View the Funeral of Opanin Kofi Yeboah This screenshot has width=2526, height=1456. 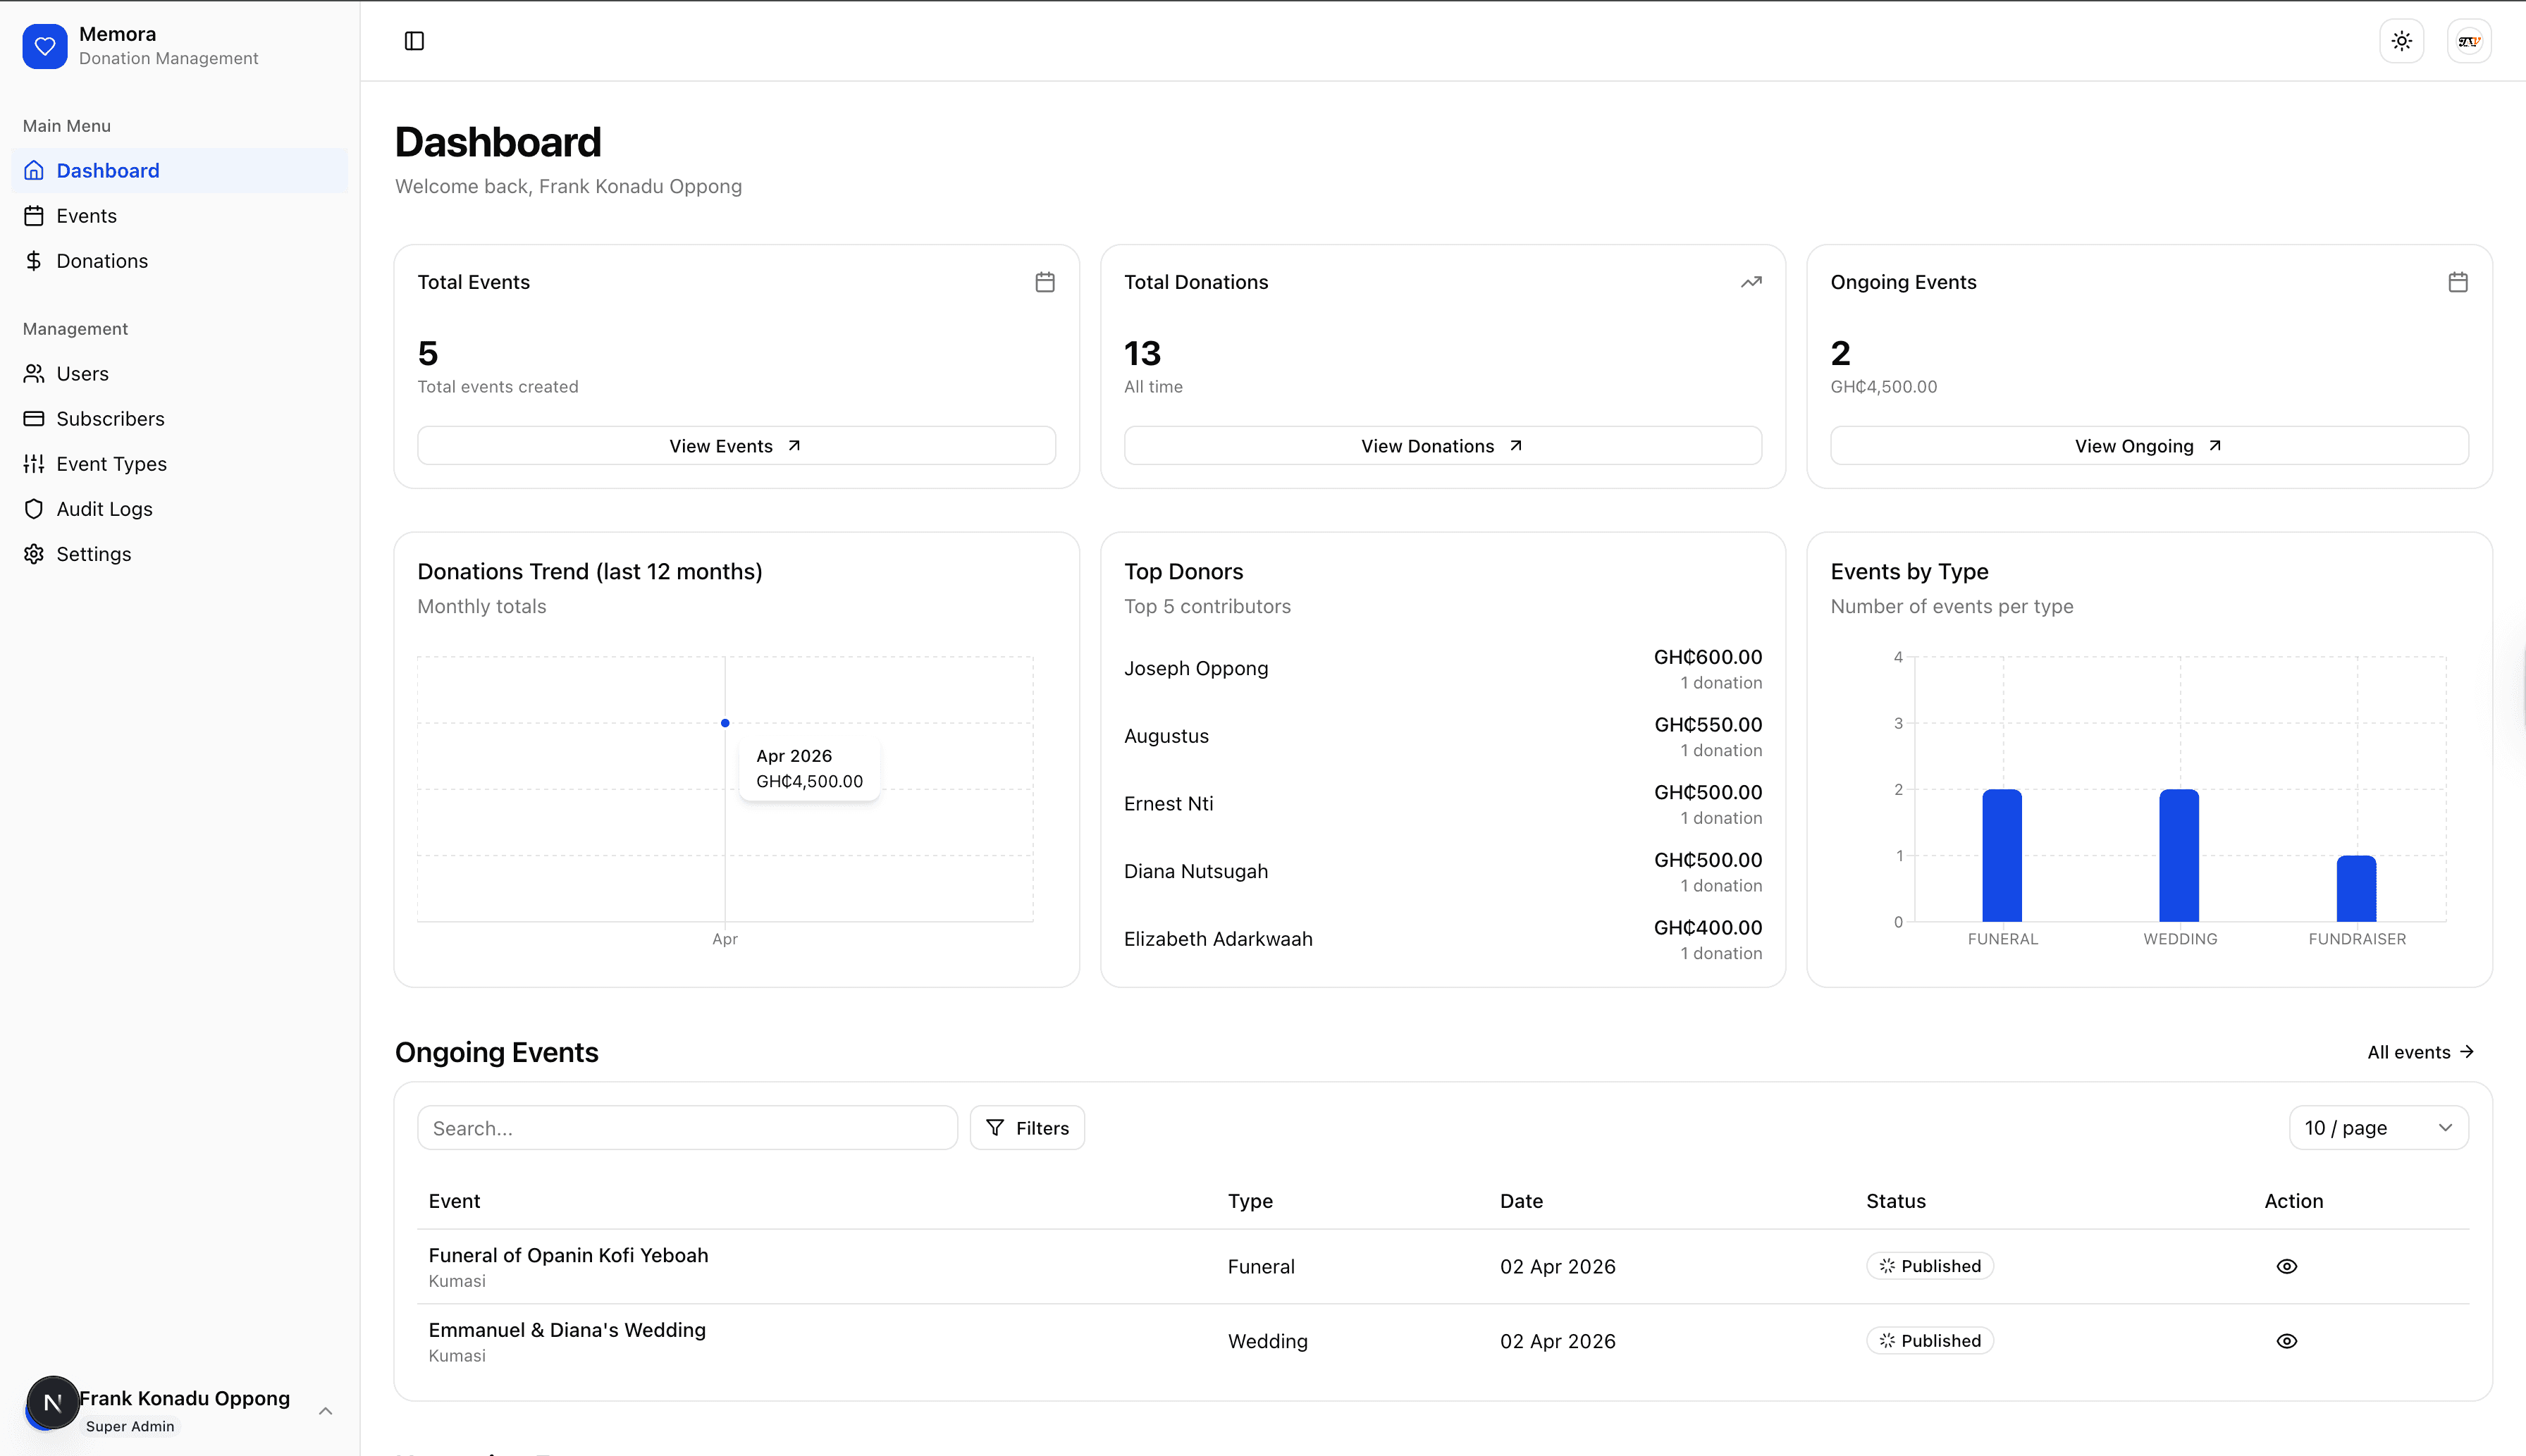pos(2286,1266)
